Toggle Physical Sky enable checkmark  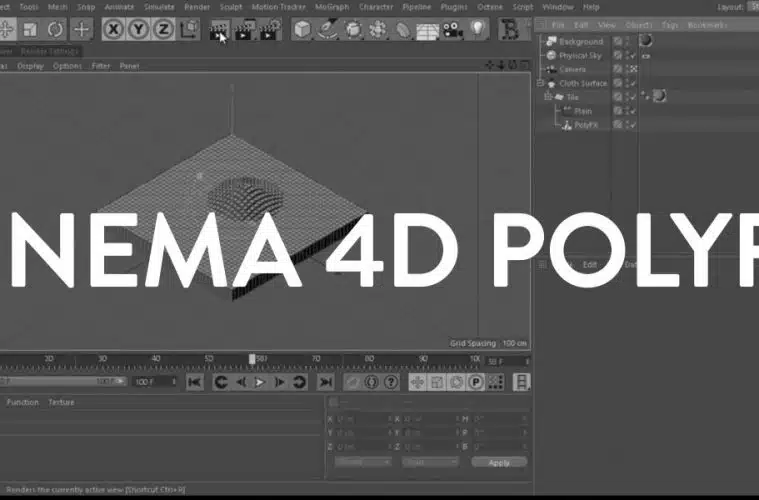point(631,56)
